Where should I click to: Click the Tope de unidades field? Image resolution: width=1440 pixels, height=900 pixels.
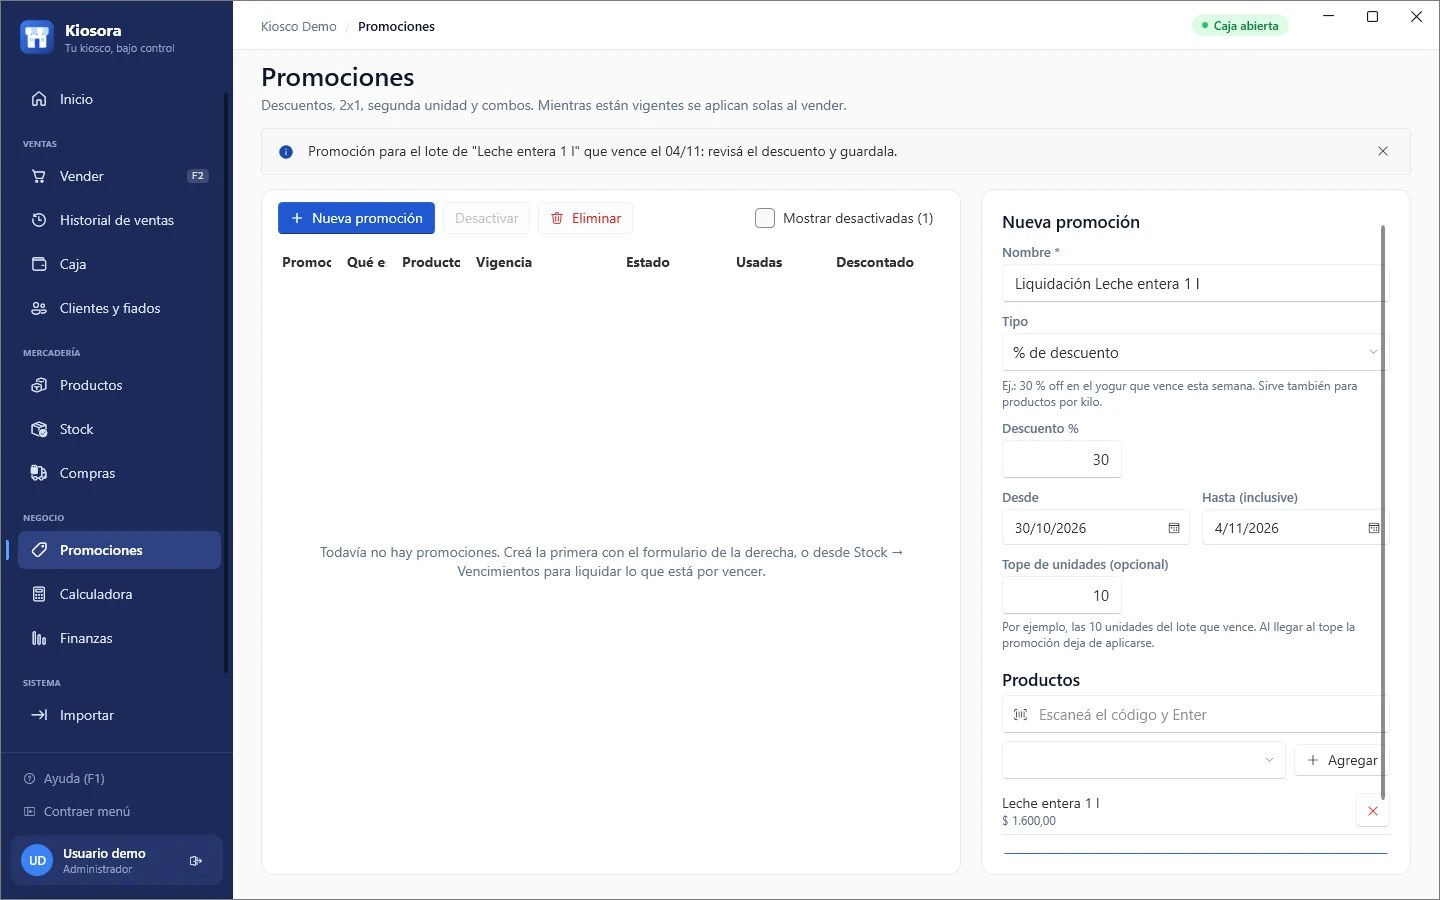[x=1062, y=595]
